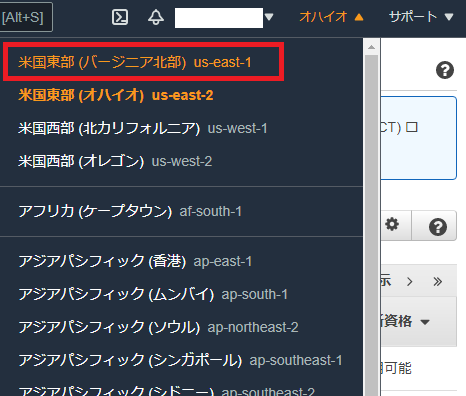Open the help icon at page top
This screenshot has width=466, height=396.
445,70
